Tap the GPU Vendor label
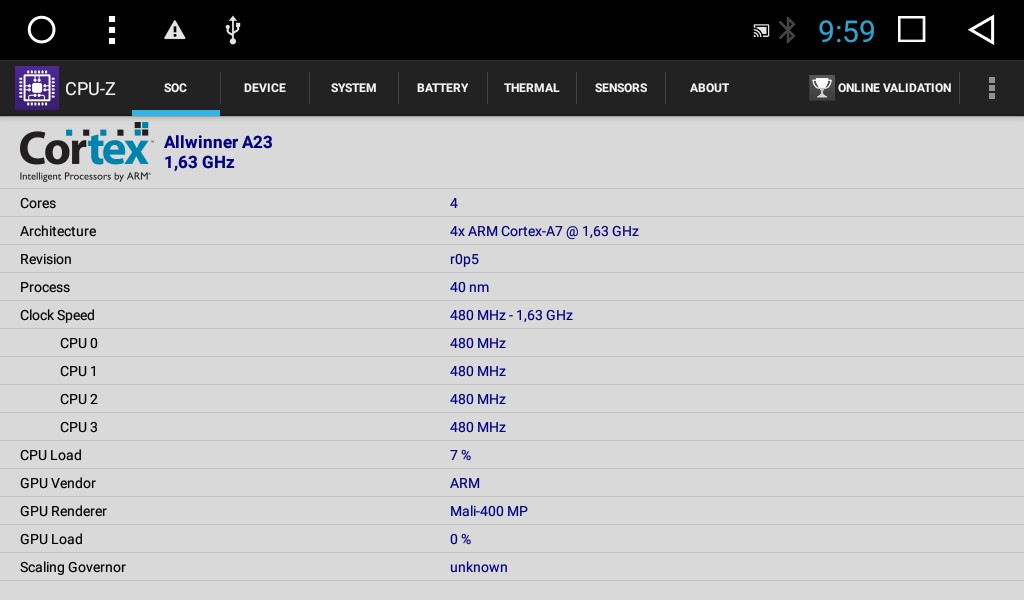This screenshot has width=1024, height=600. click(x=58, y=484)
